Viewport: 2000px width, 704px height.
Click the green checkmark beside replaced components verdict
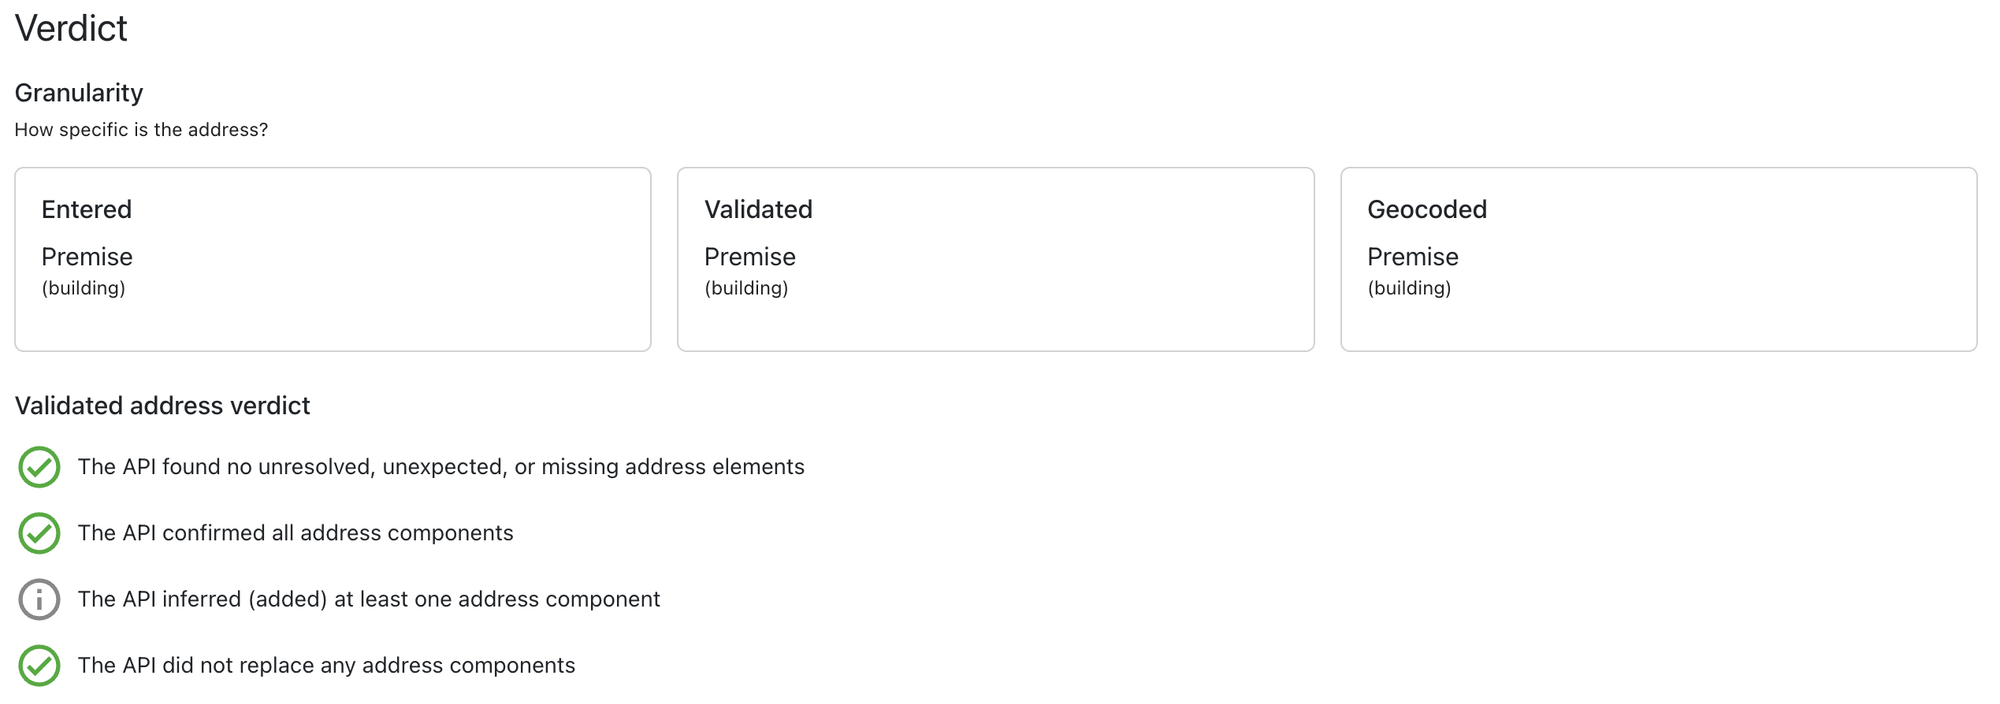pyautogui.click(x=39, y=665)
